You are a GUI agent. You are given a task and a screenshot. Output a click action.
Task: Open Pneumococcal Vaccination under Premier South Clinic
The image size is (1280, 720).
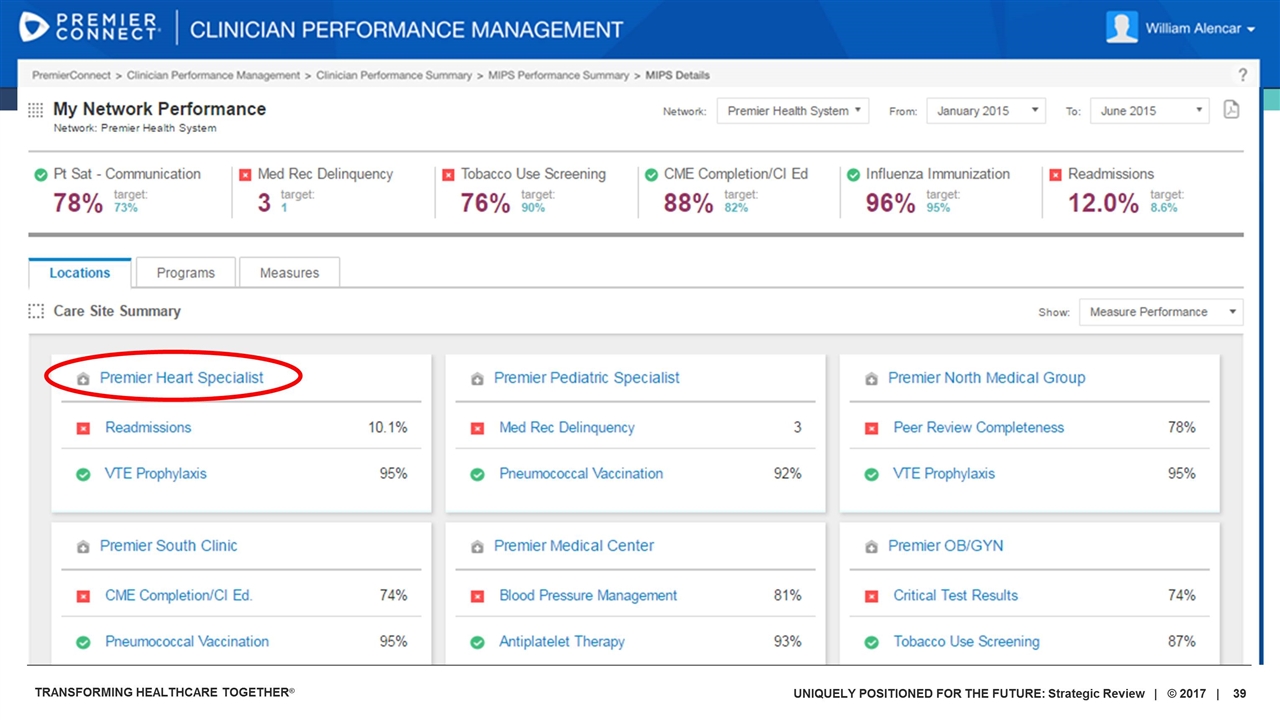187,642
